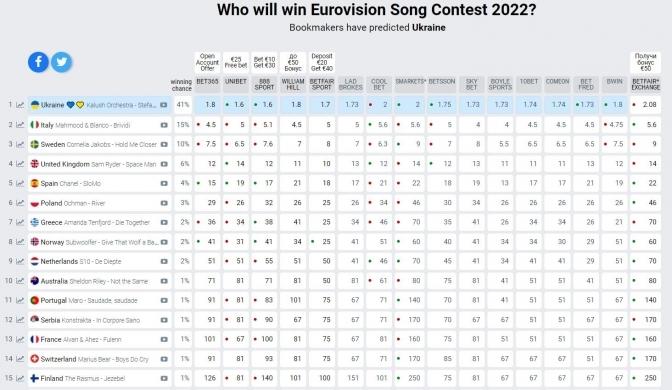
Task: Share via the Twitter icon
Action: [x=61, y=62]
